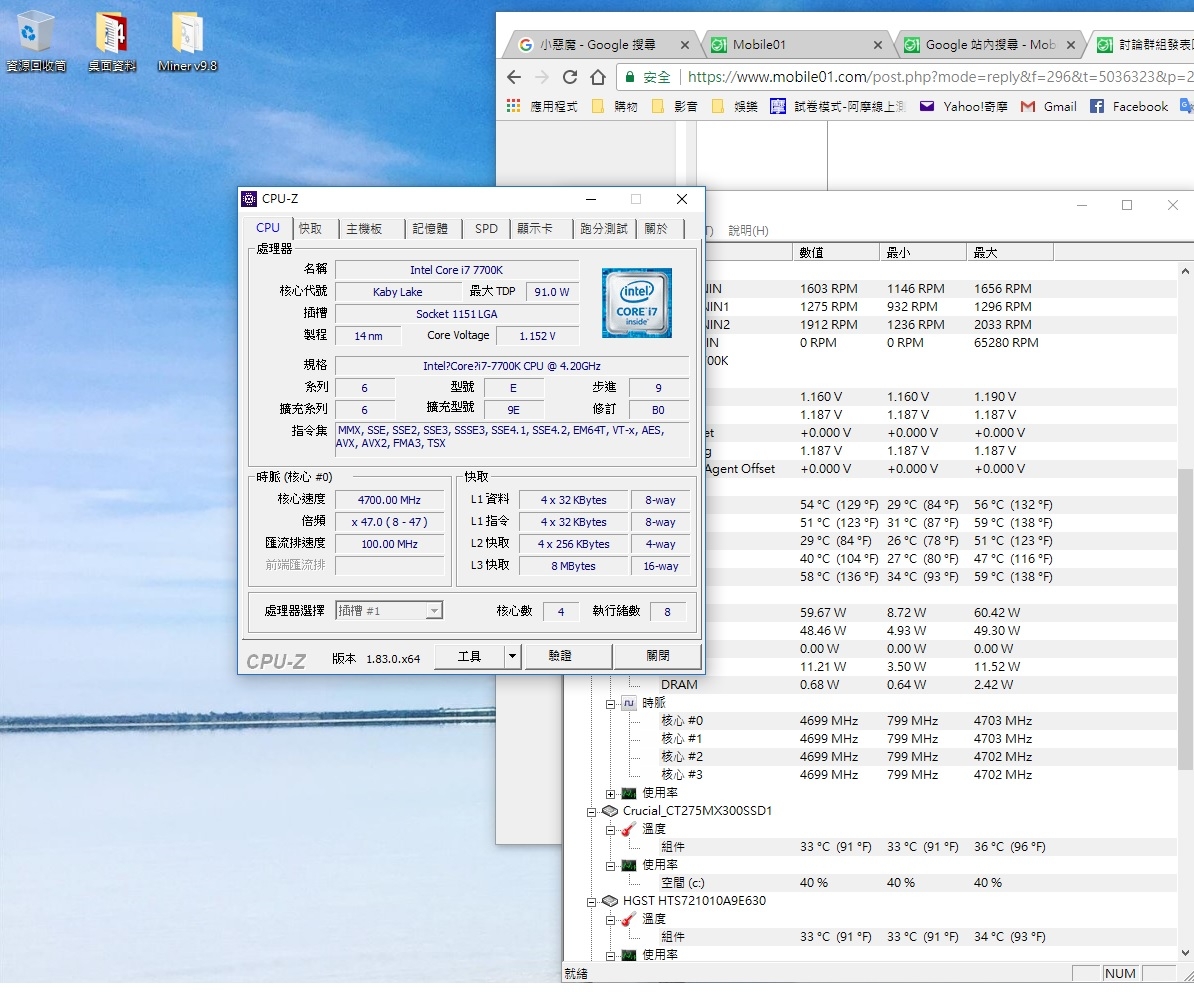Open the 主機板 tab in CPU-Z

[364, 228]
